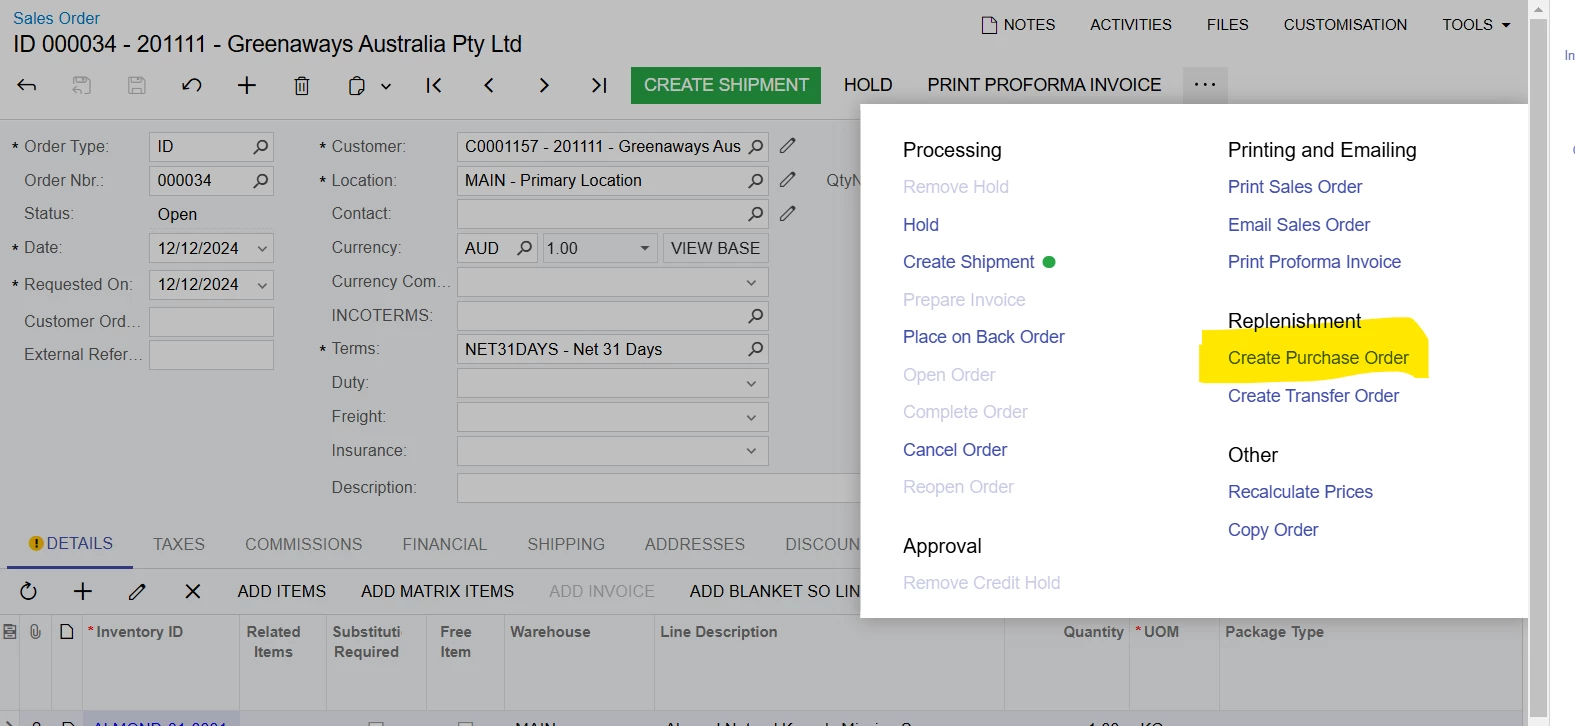
Task: Switch to the ADDRESSES tab
Action: point(695,544)
